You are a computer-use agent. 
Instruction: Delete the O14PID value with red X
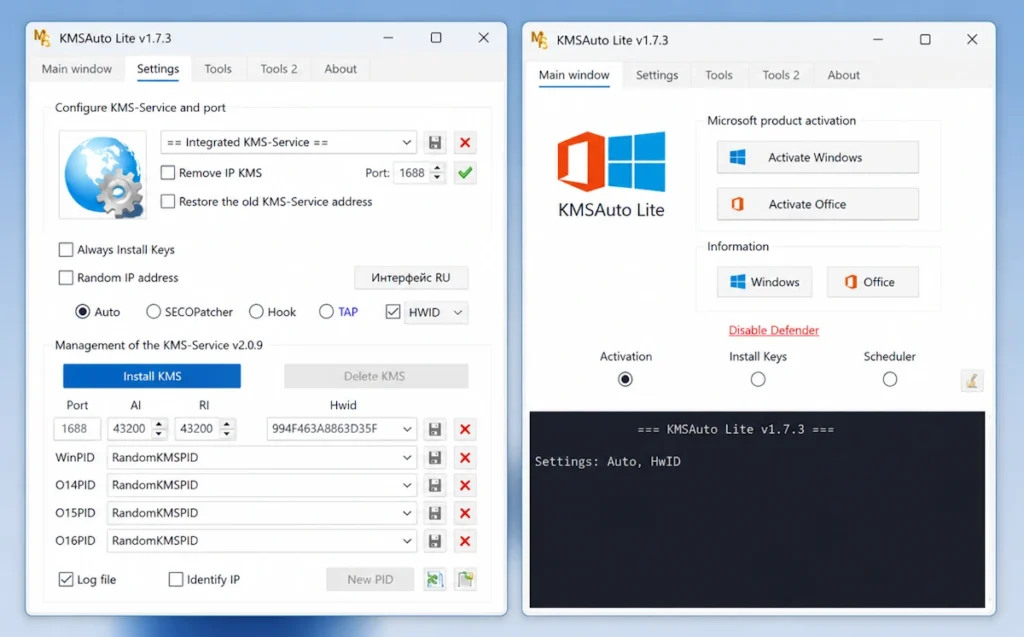[465, 485]
